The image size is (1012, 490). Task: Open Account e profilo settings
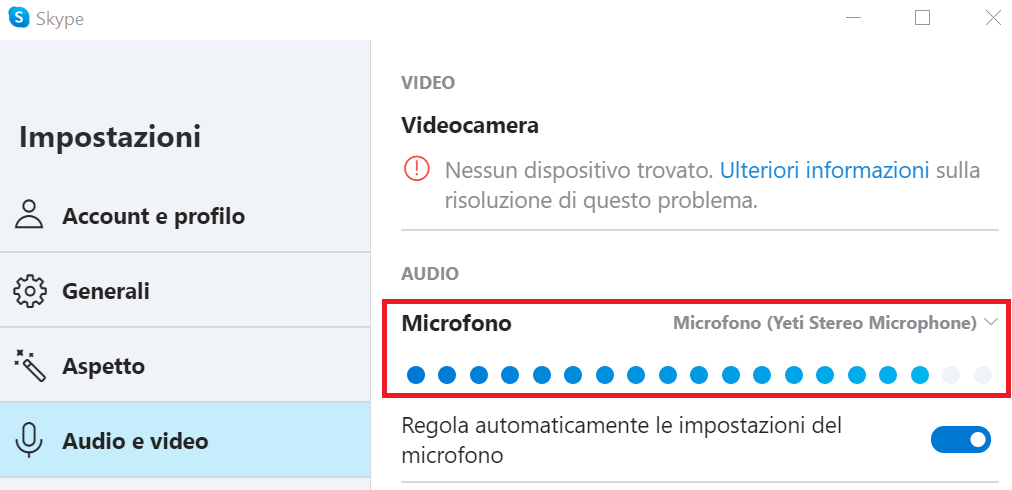(153, 216)
